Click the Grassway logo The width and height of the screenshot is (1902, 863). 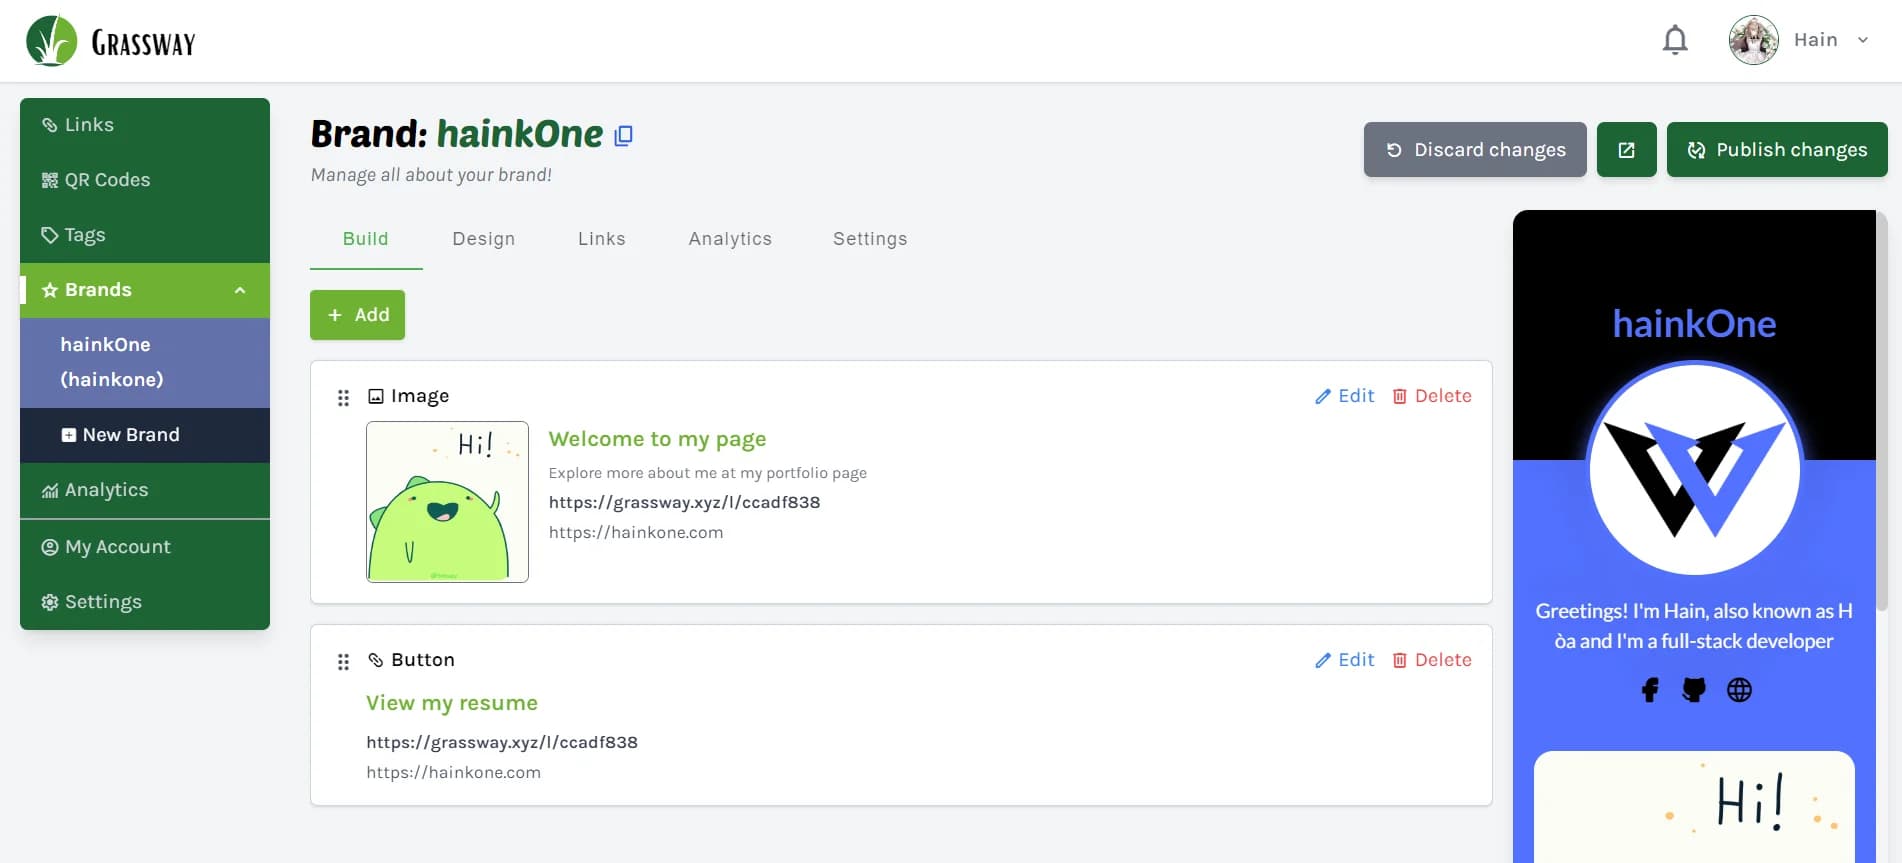(x=111, y=42)
